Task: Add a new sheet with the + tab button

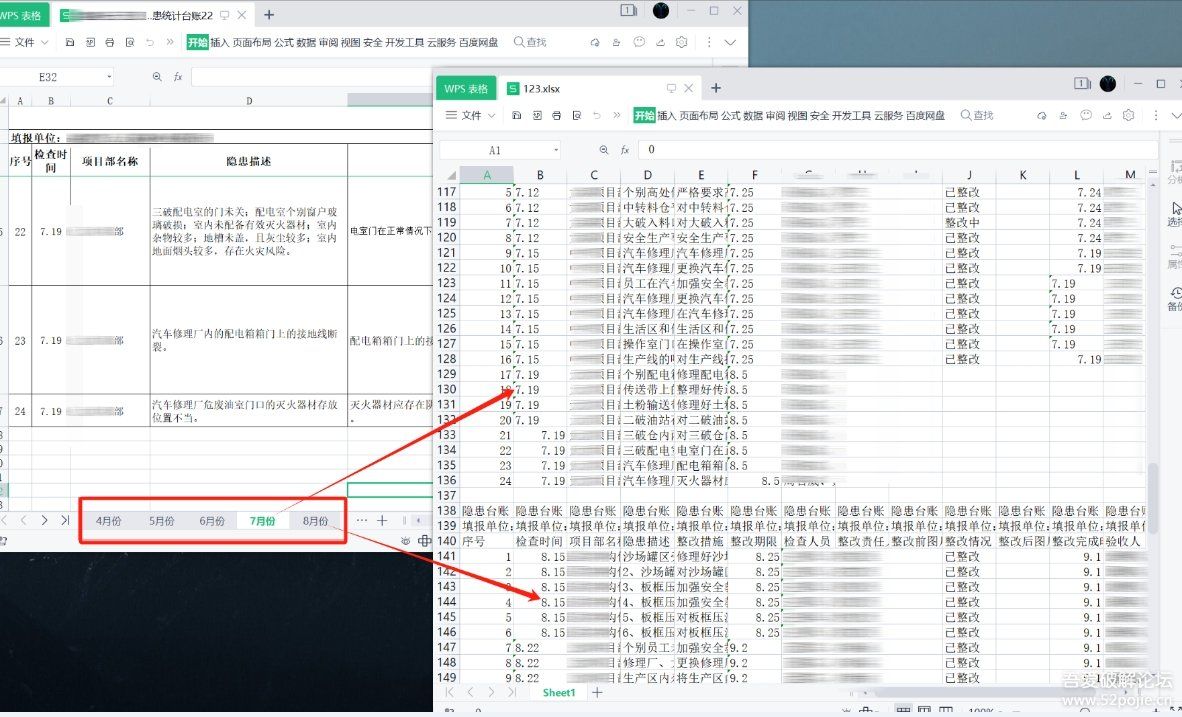Action: click(x=595, y=692)
